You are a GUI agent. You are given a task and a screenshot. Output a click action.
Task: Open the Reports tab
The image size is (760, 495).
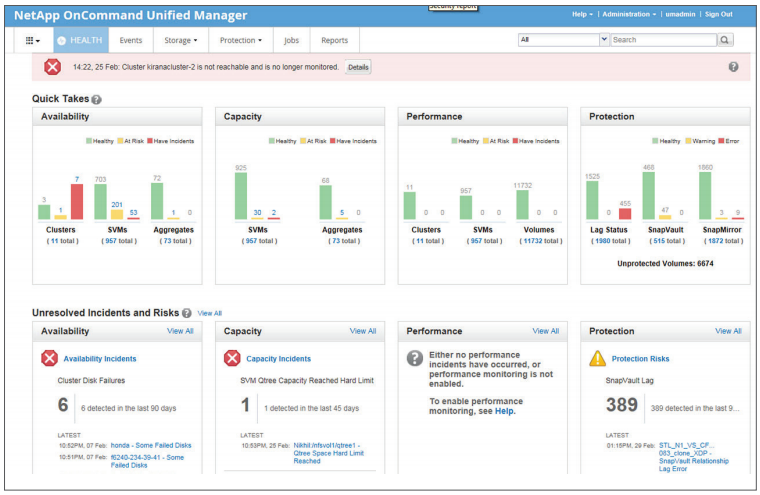pyautogui.click(x=334, y=40)
